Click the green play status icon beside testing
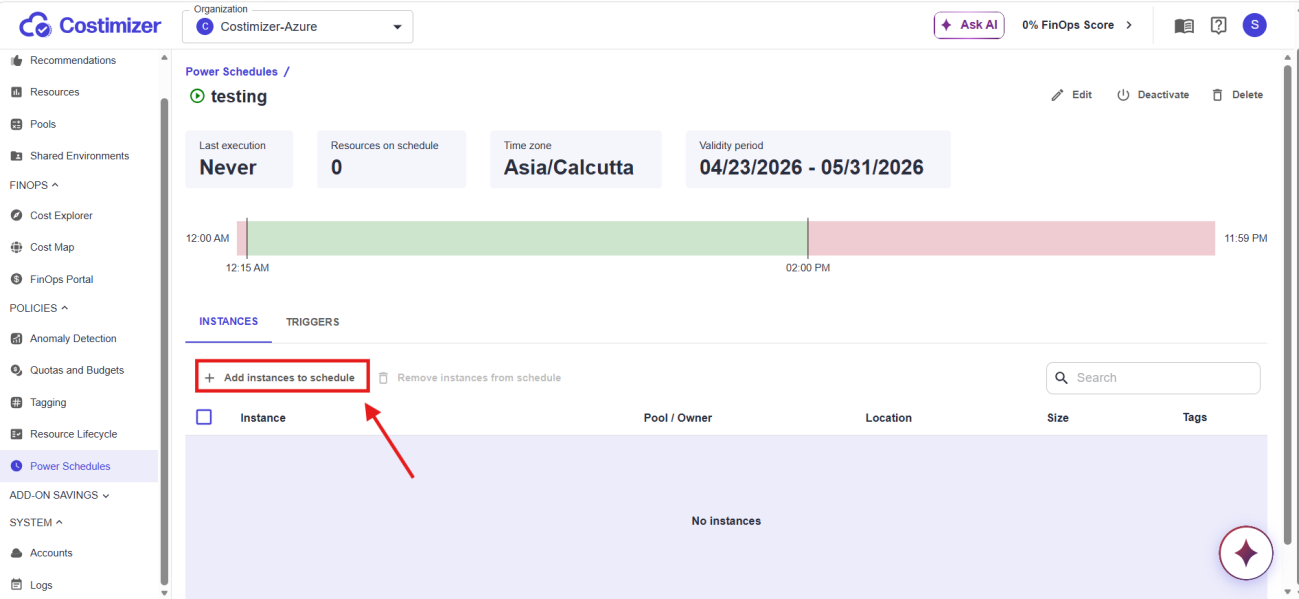The width and height of the screenshot is (1299, 599). tap(197, 96)
